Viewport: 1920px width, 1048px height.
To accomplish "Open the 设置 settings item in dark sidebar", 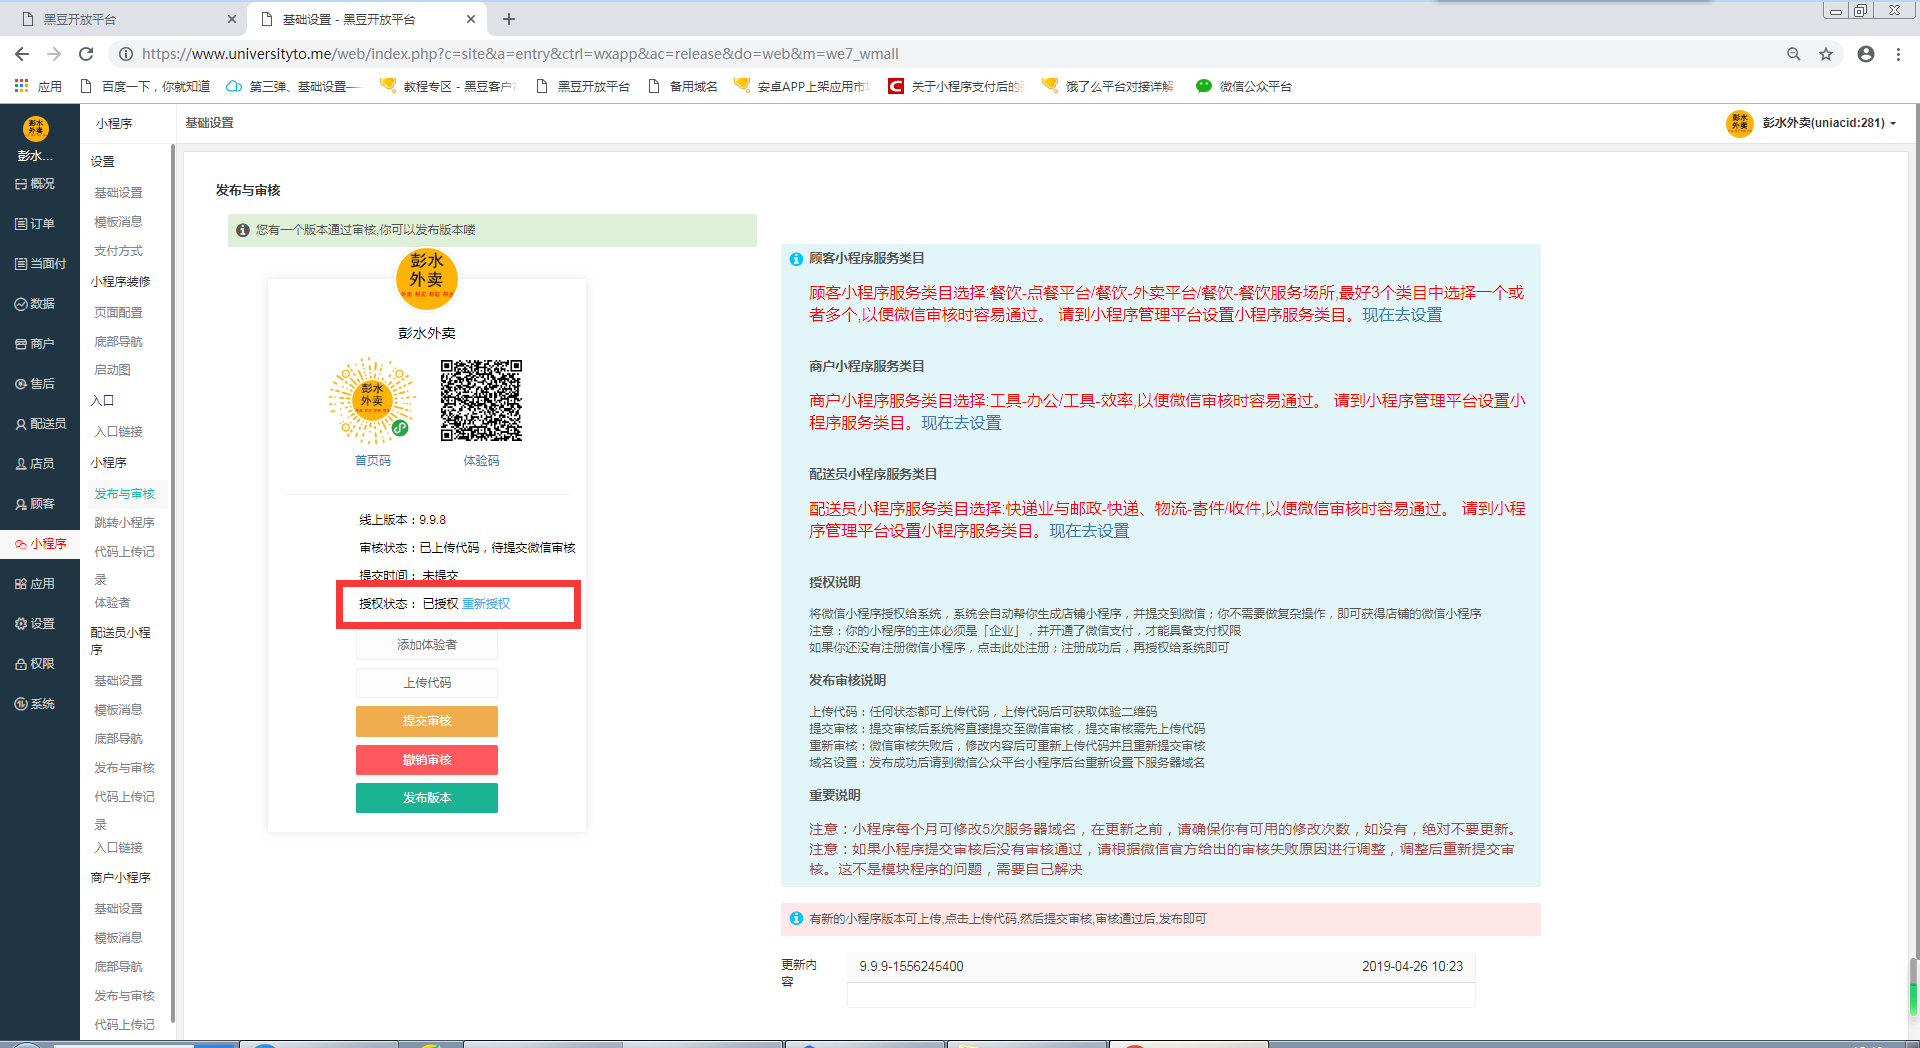I will tap(36, 624).
